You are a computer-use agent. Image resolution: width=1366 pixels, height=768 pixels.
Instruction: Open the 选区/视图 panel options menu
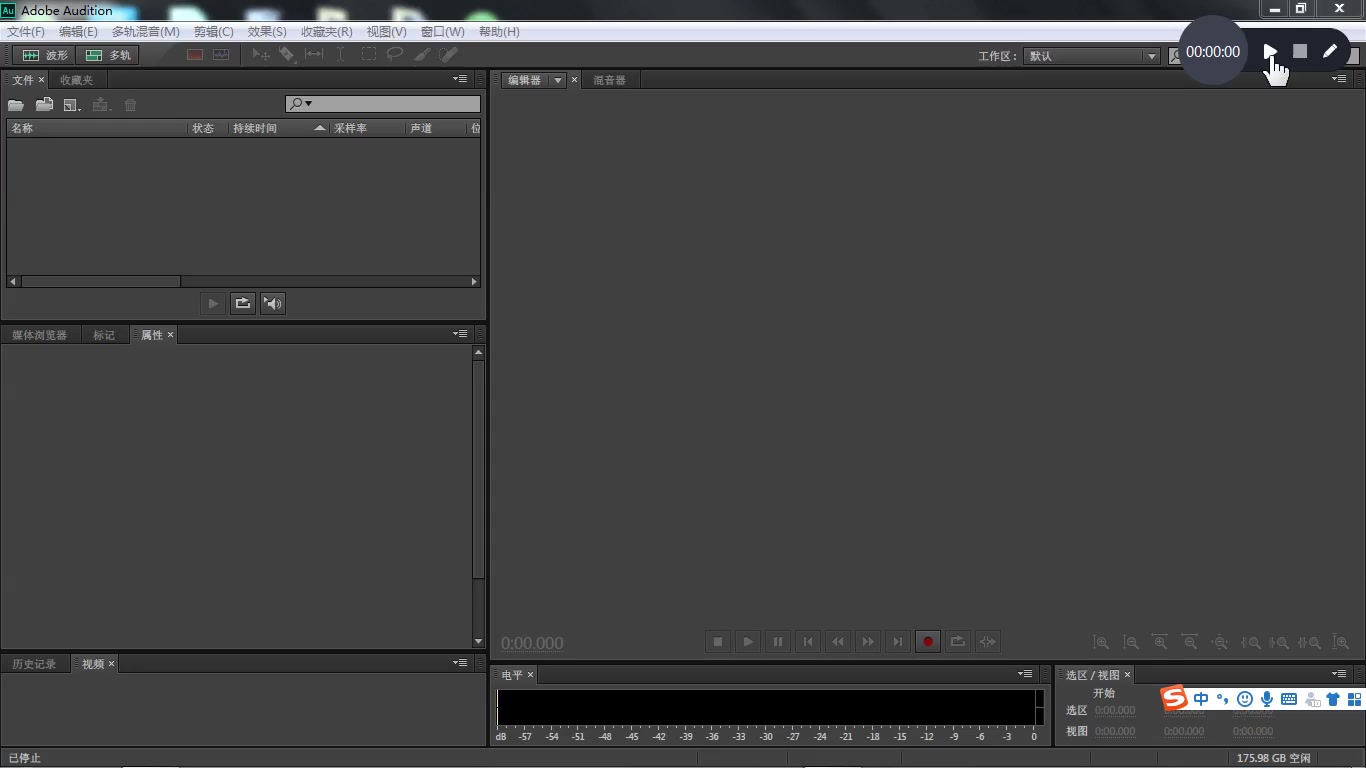click(1339, 674)
